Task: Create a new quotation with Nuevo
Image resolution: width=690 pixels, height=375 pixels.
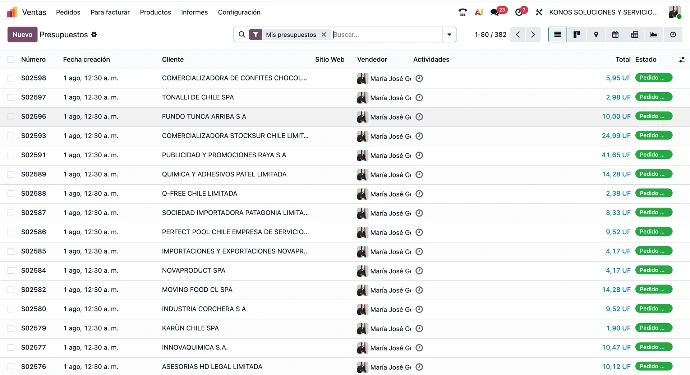Action: [22, 34]
